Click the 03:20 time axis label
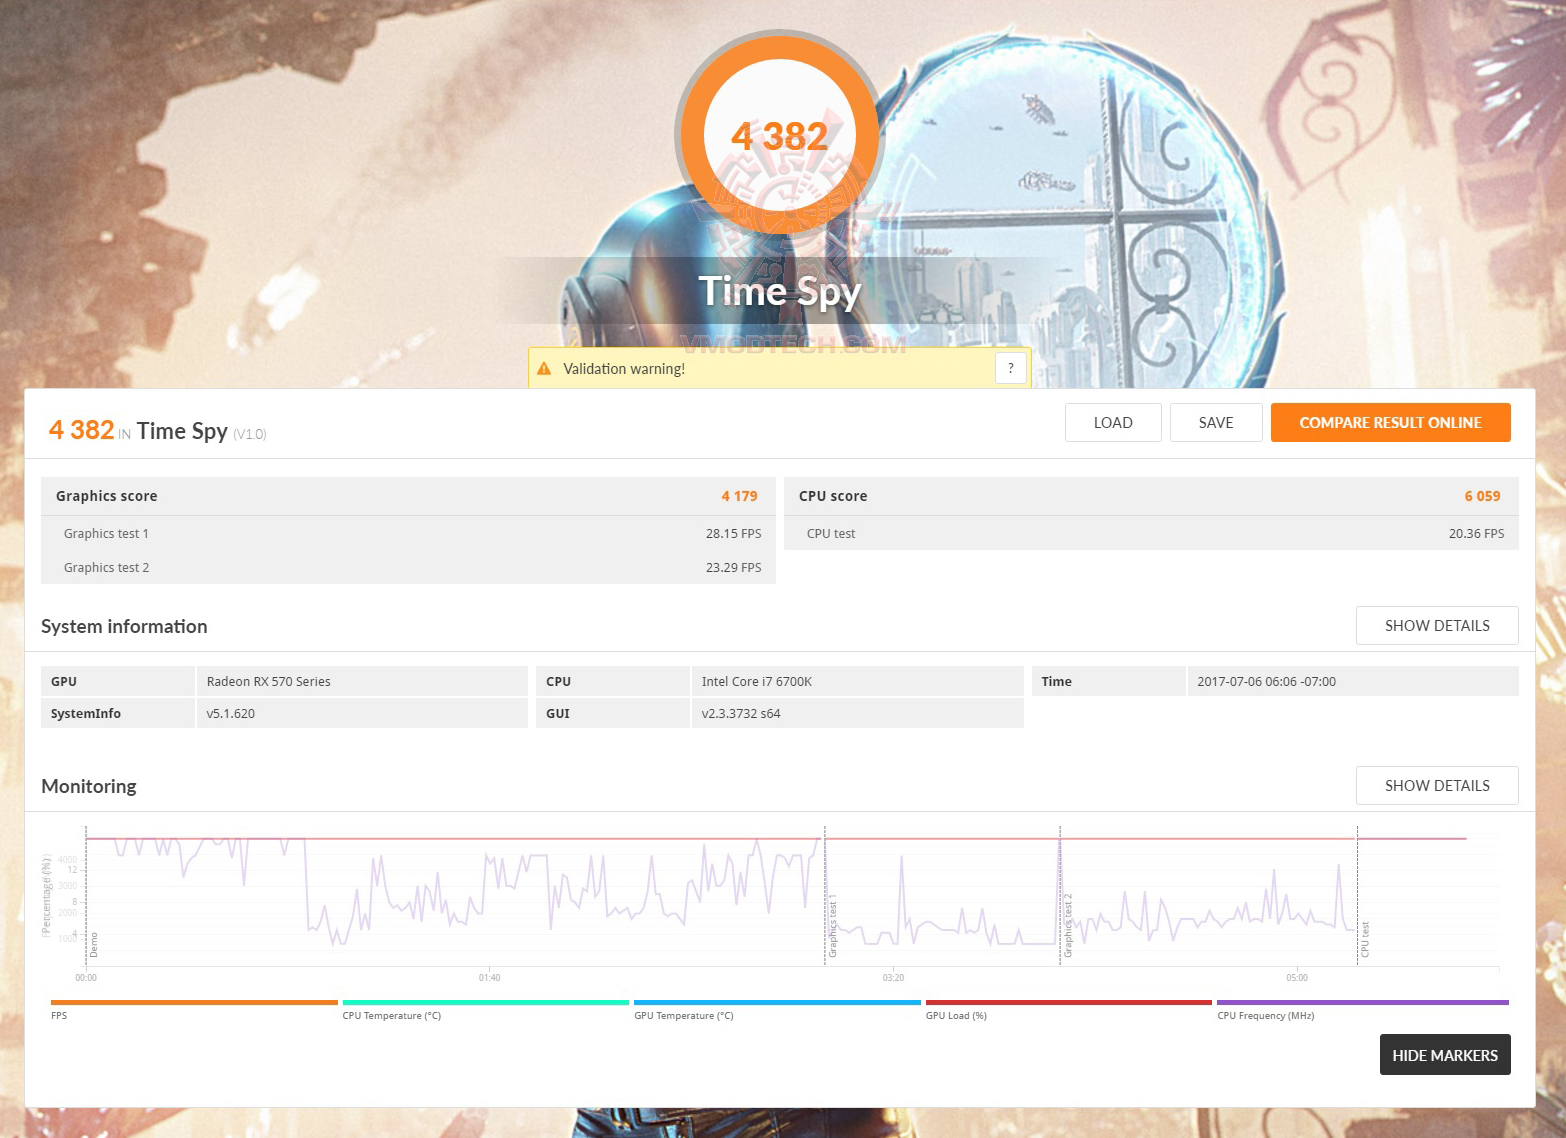1566x1138 pixels. click(x=893, y=978)
